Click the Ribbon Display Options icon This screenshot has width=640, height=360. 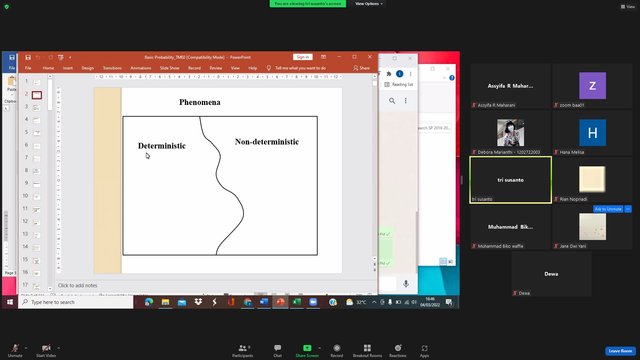[x=323, y=57]
